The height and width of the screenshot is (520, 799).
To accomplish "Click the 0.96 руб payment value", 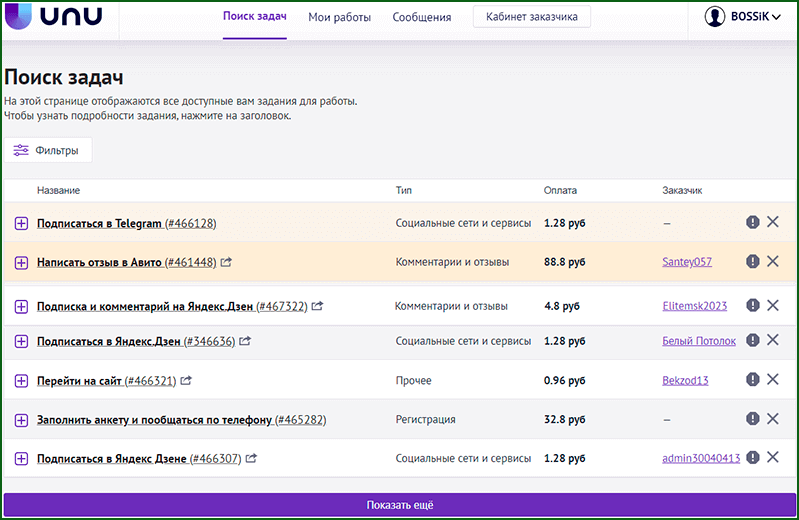I will (x=565, y=381).
